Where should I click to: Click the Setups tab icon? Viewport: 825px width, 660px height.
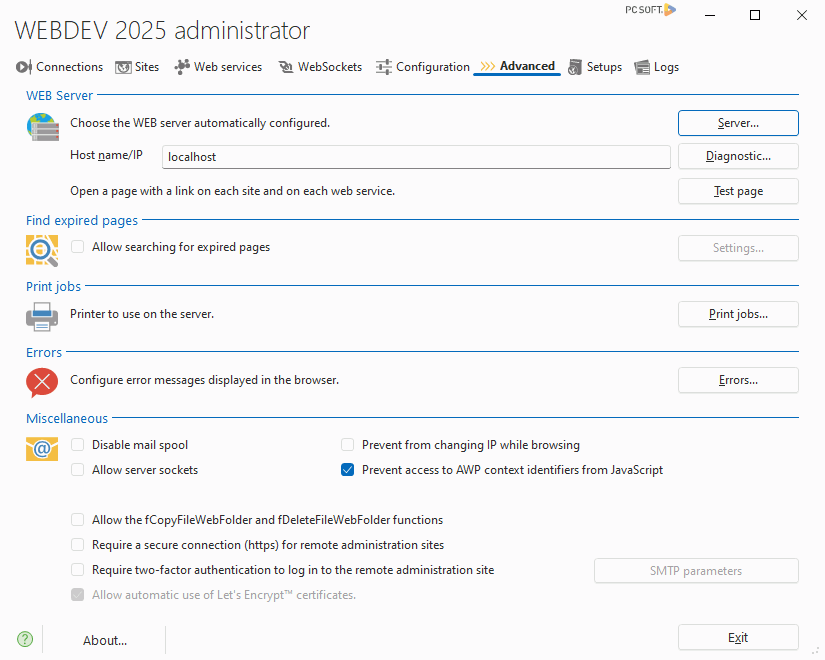pos(575,67)
